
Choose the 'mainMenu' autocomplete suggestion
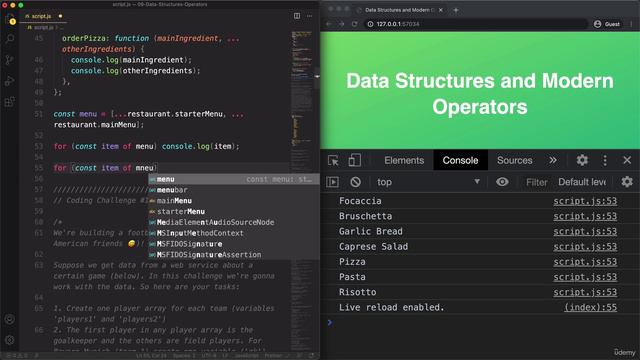click(233, 201)
